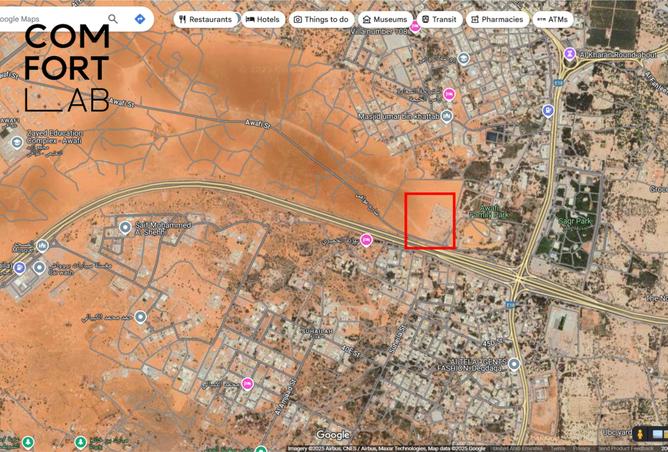Click the search magnifier icon
The height and width of the screenshot is (452, 668).
pos(114,18)
